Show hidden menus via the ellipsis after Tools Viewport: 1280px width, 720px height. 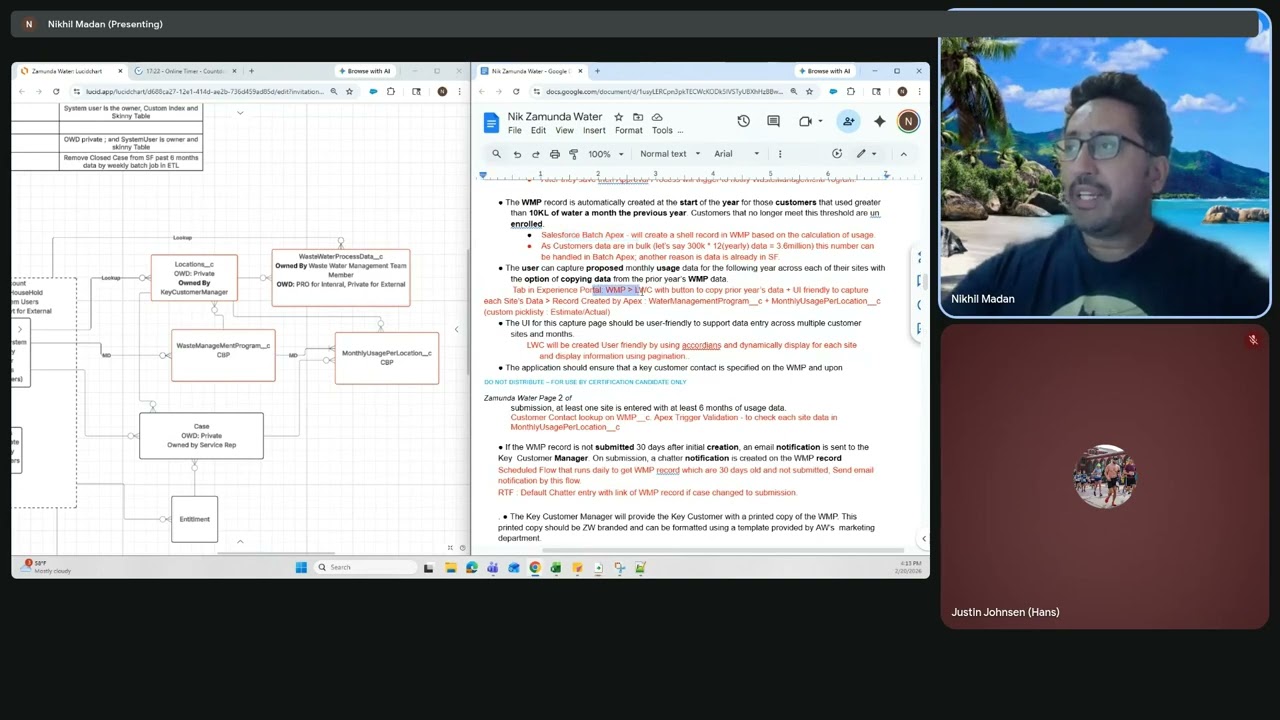[680, 131]
